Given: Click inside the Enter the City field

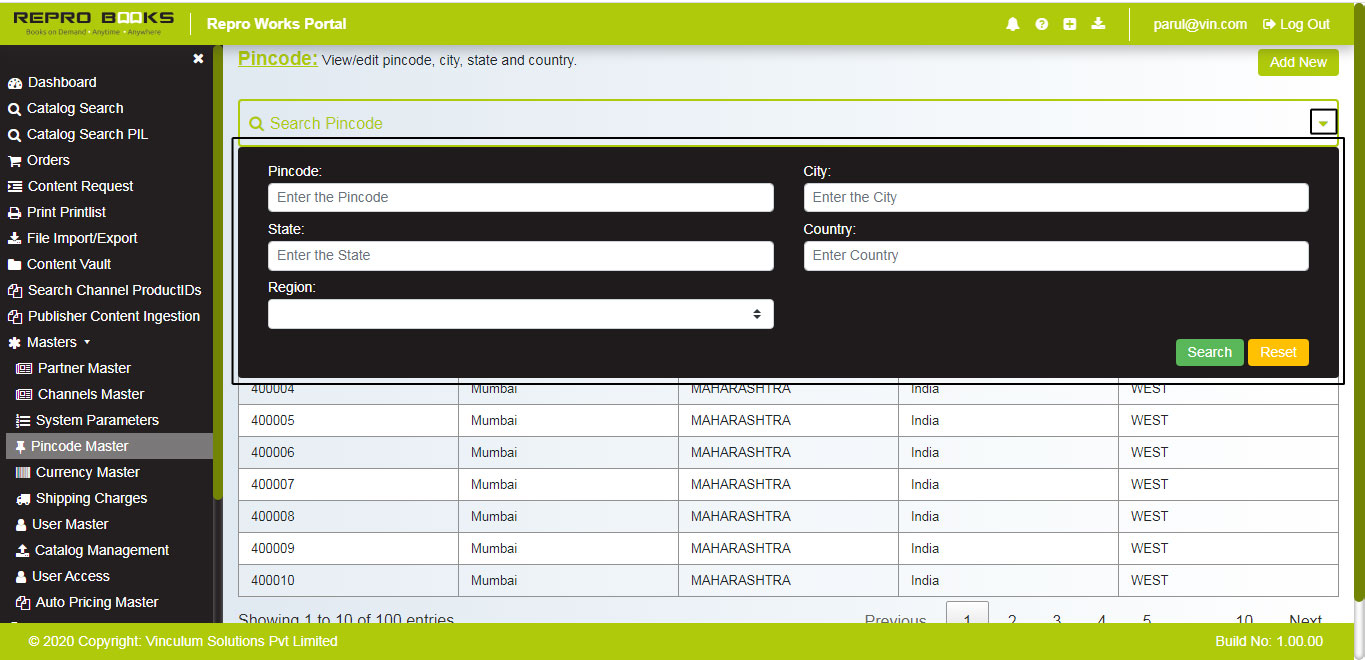Looking at the screenshot, I should (1055, 197).
